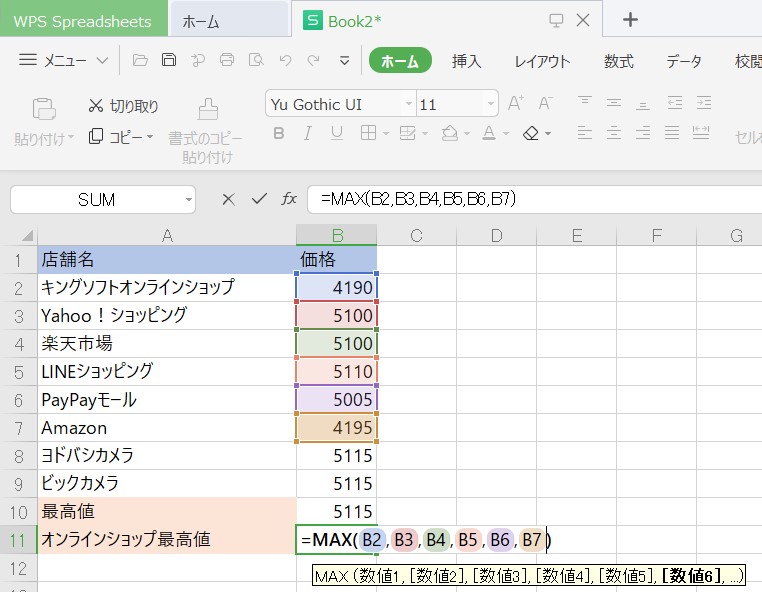Toggle bold formatting
The height and width of the screenshot is (592, 762).
(x=279, y=133)
